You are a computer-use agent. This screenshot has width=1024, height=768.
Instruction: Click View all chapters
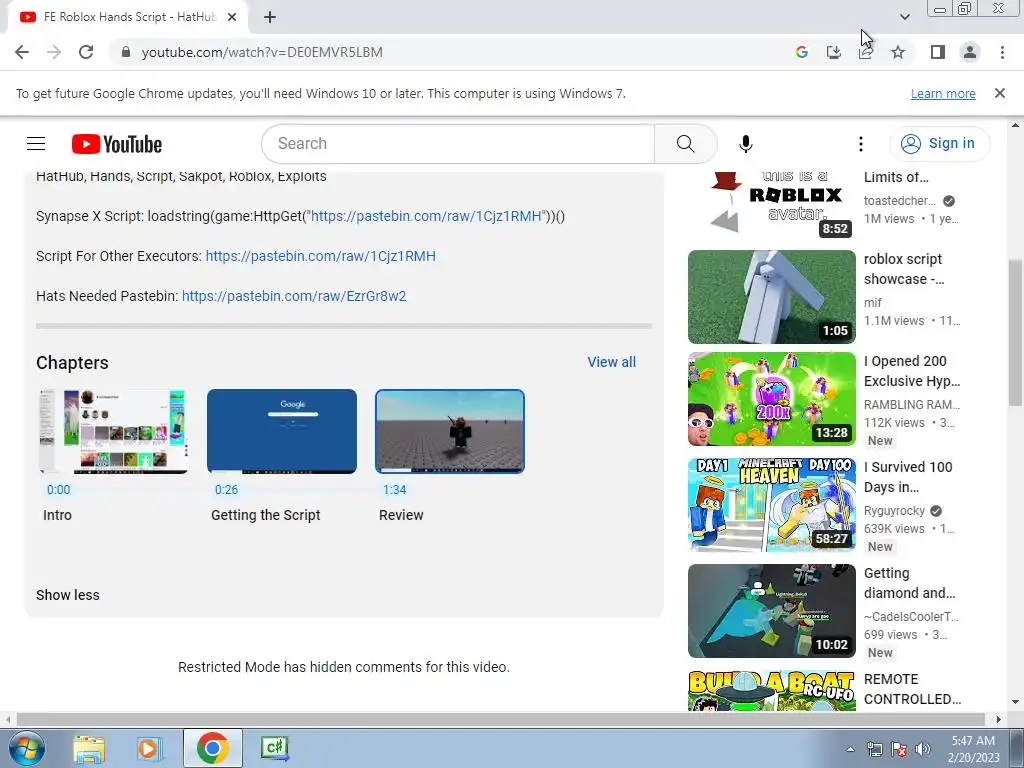pyautogui.click(x=611, y=362)
